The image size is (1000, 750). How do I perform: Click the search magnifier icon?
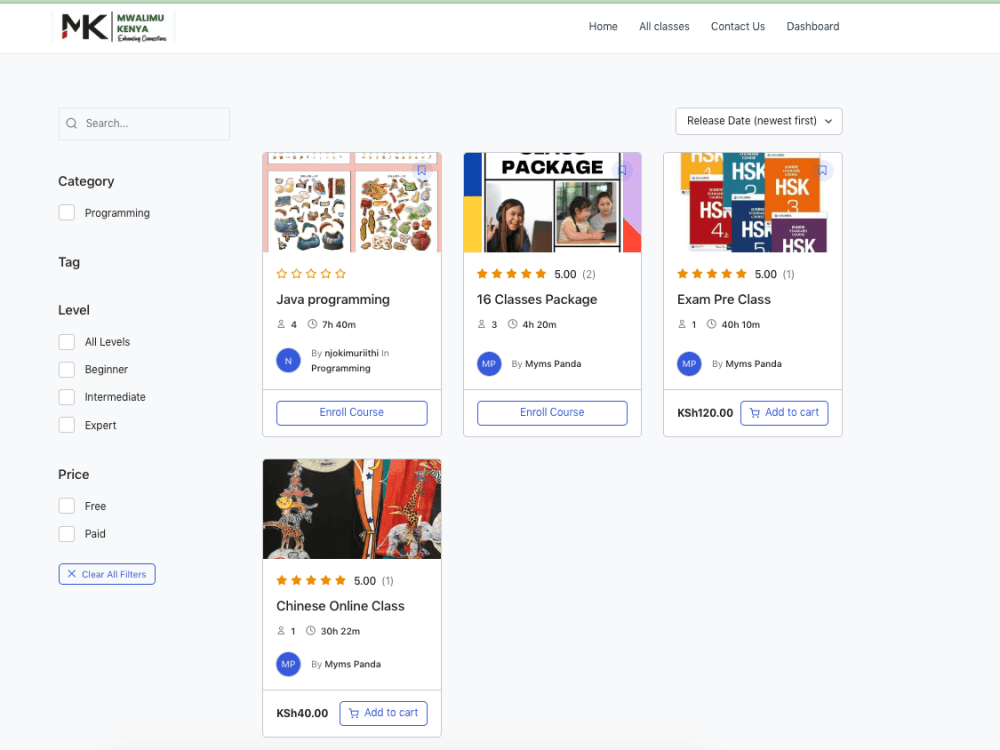click(71, 123)
